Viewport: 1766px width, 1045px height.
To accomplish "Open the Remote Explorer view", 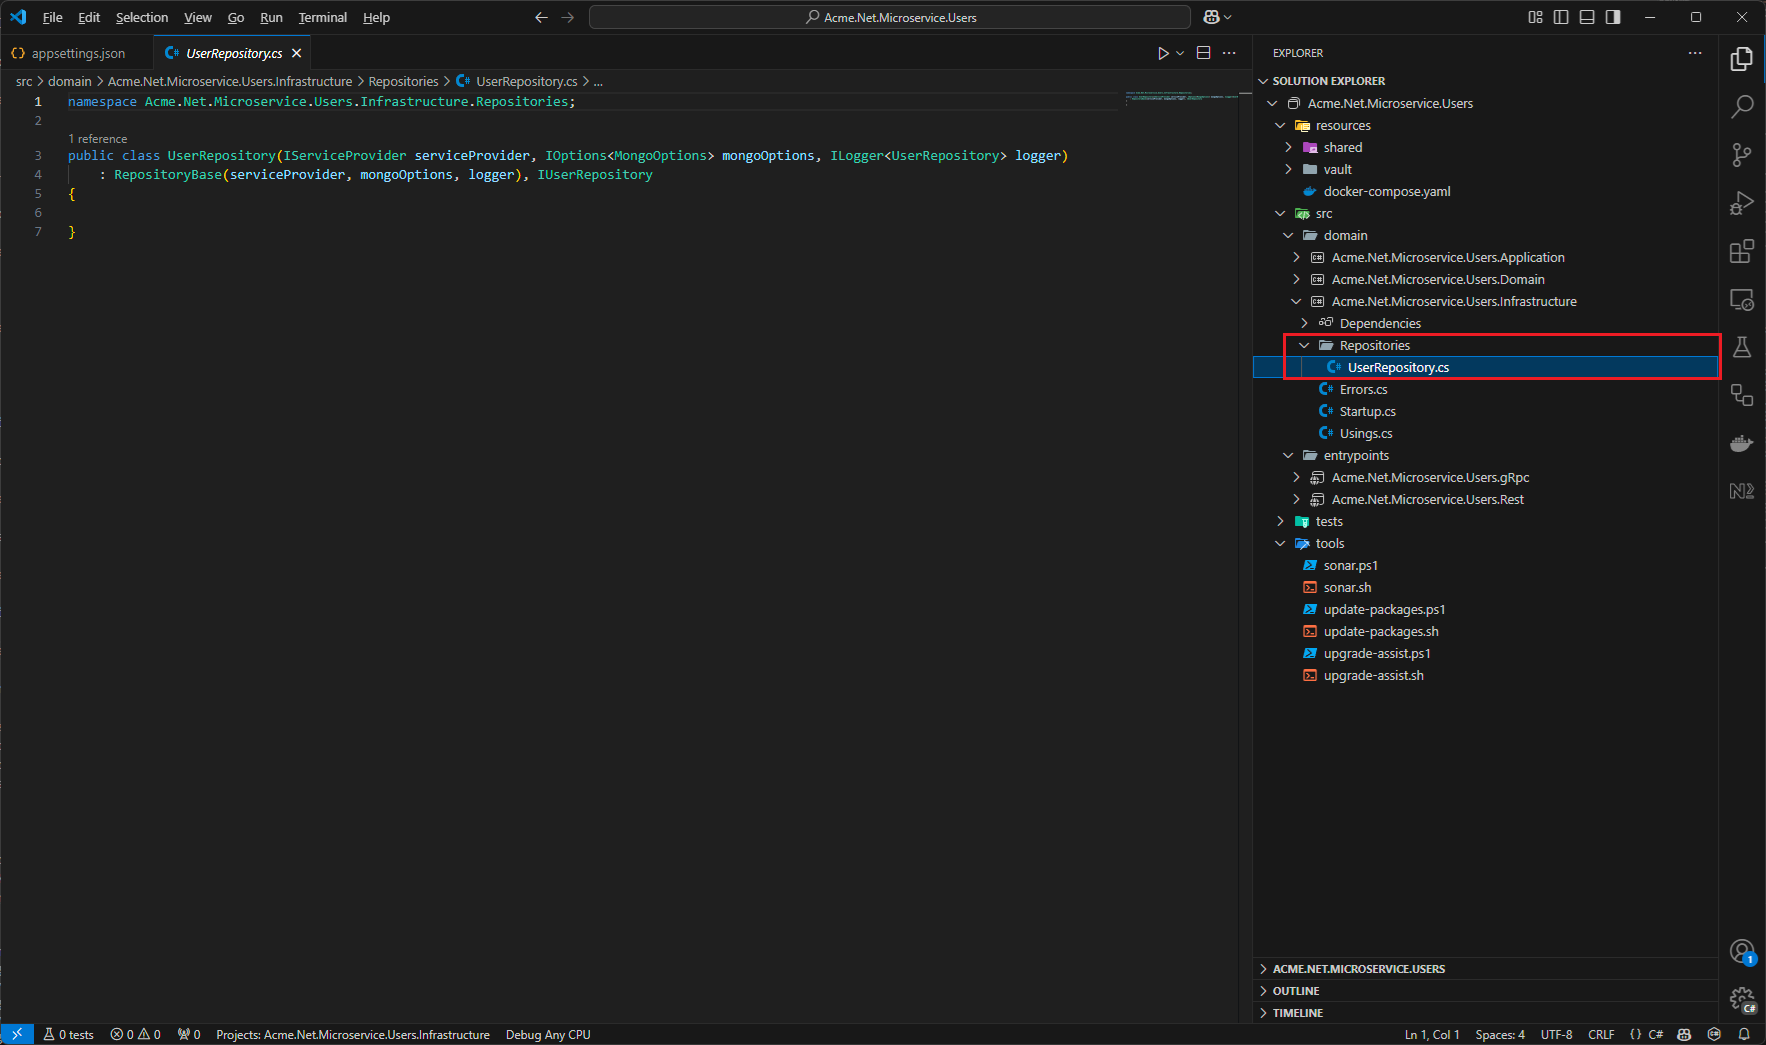I will click(x=1741, y=299).
